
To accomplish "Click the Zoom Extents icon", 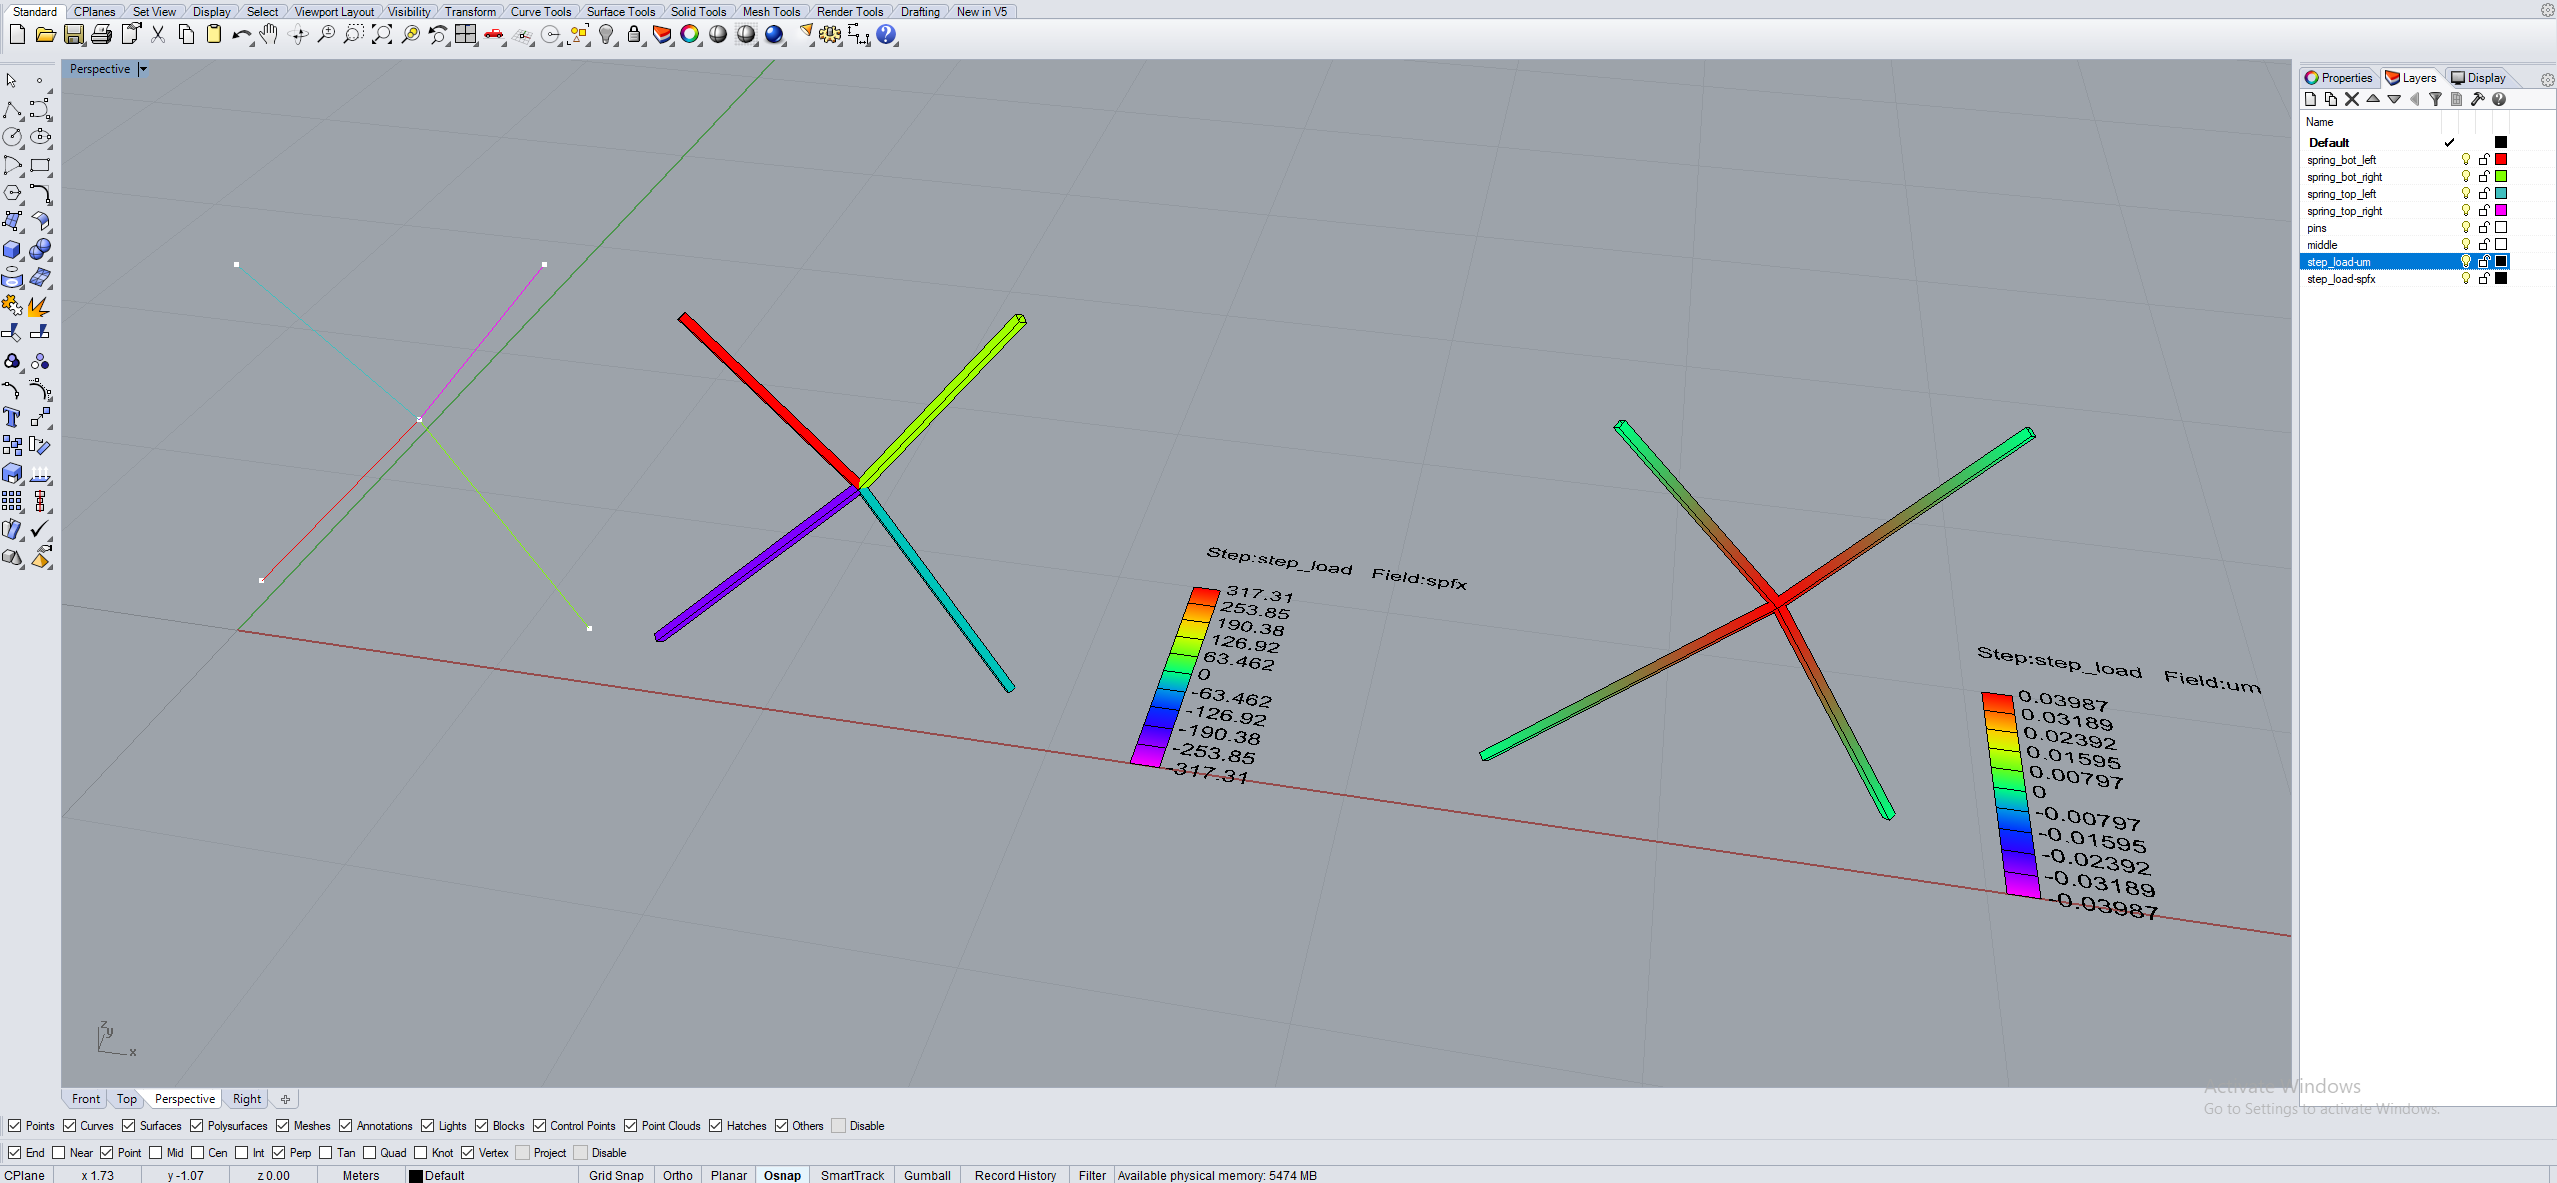I will pyautogui.click(x=382, y=35).
